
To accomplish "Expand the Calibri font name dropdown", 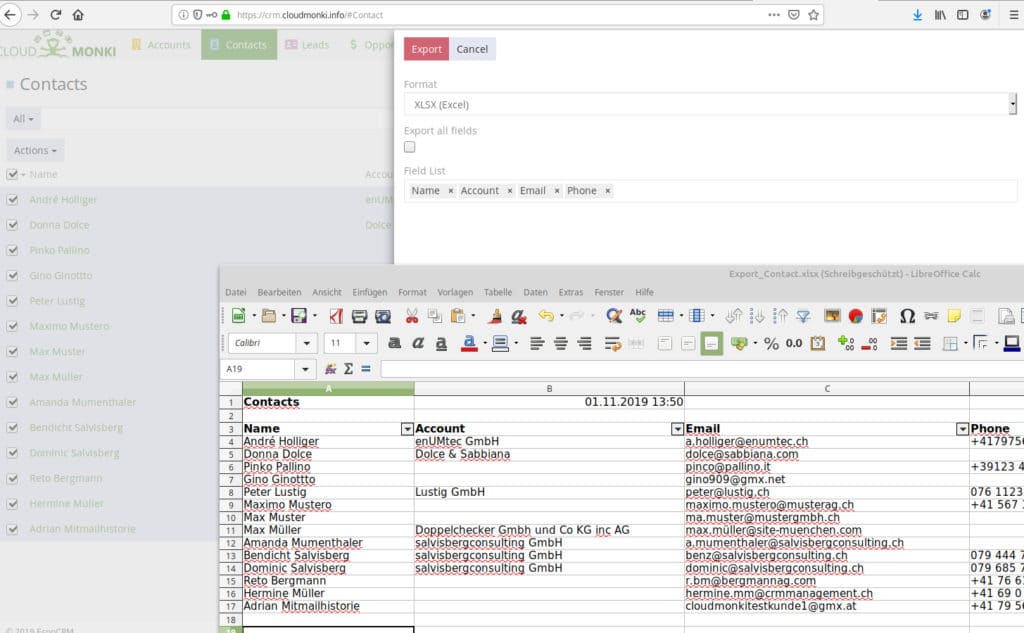I will [x=306, y=343].
